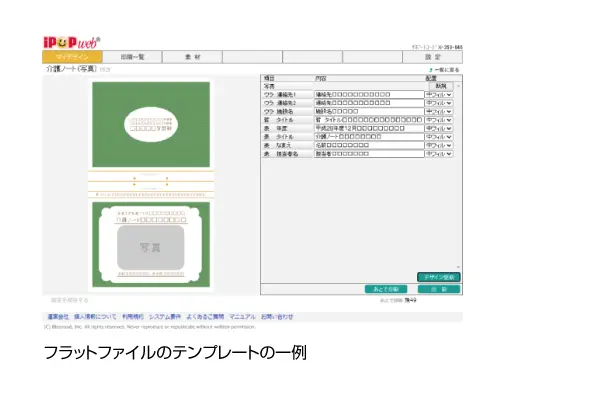Screen dimensions: 600x400
Task: Switch to the 印刷一覧 tab
Action: [132, 57]
